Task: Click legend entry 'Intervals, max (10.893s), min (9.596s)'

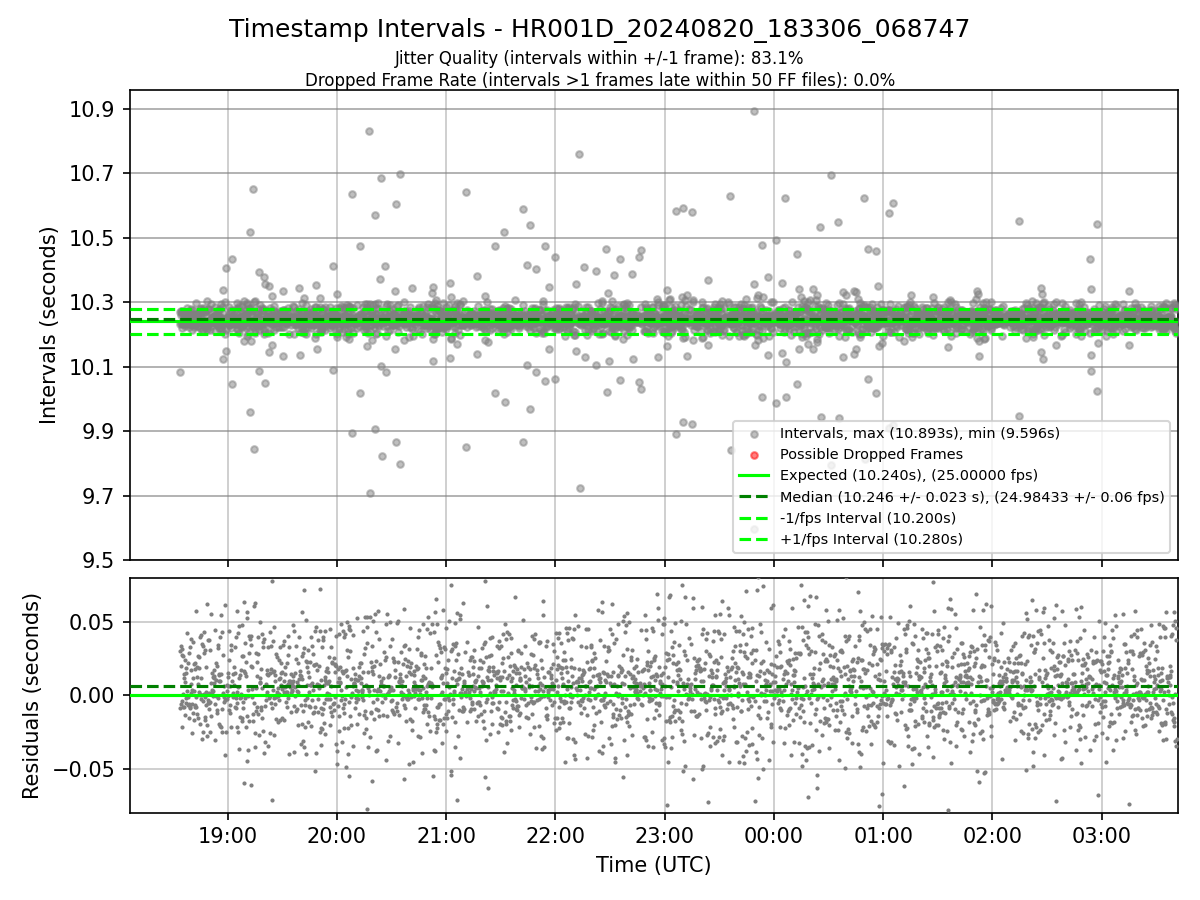Action: 919,433
